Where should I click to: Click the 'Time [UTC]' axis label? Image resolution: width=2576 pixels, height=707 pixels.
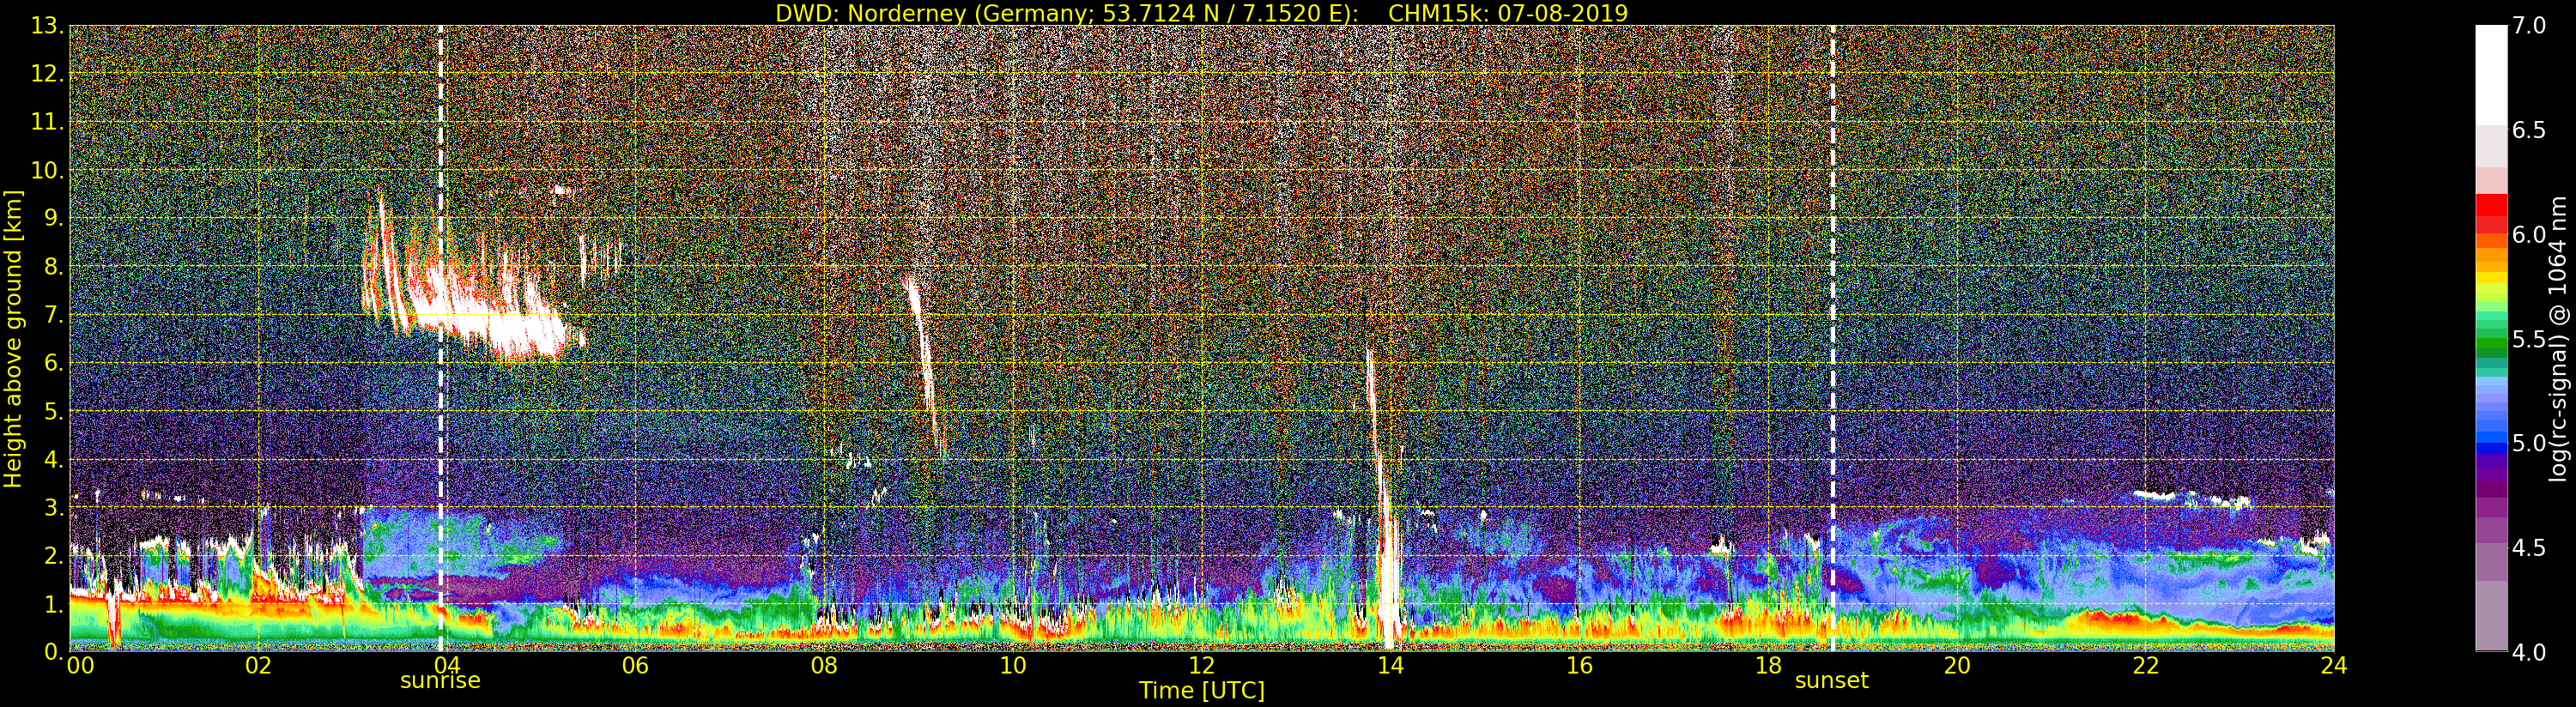[x=1202, y=690]
